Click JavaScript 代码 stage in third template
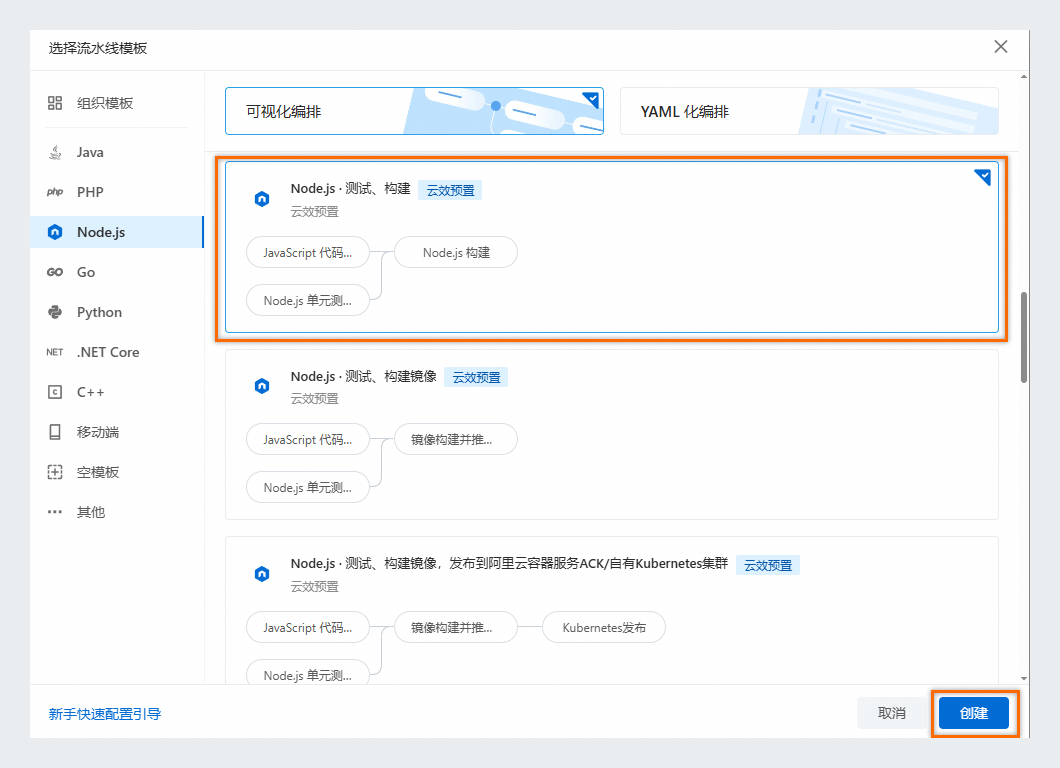Screen dimensions: 1060x768 pyautogui.click(x=308, y=627)
